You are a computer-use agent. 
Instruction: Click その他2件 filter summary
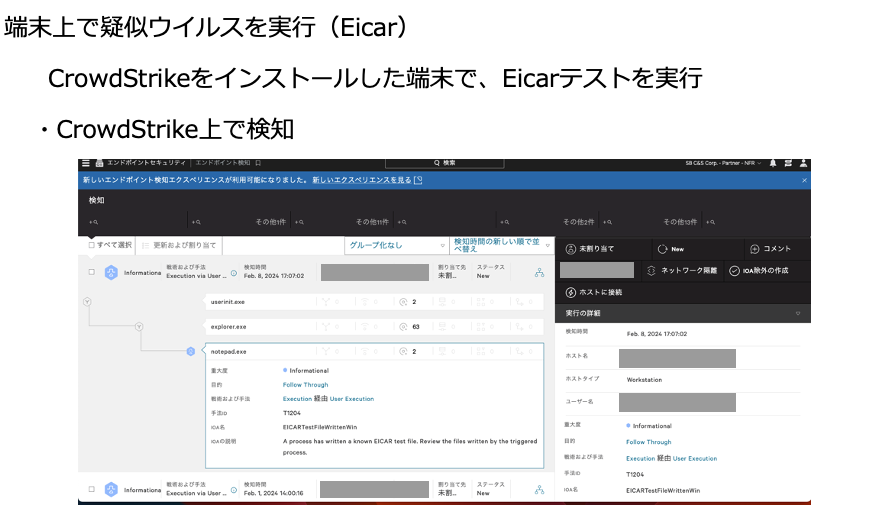(x=578, y=222)
